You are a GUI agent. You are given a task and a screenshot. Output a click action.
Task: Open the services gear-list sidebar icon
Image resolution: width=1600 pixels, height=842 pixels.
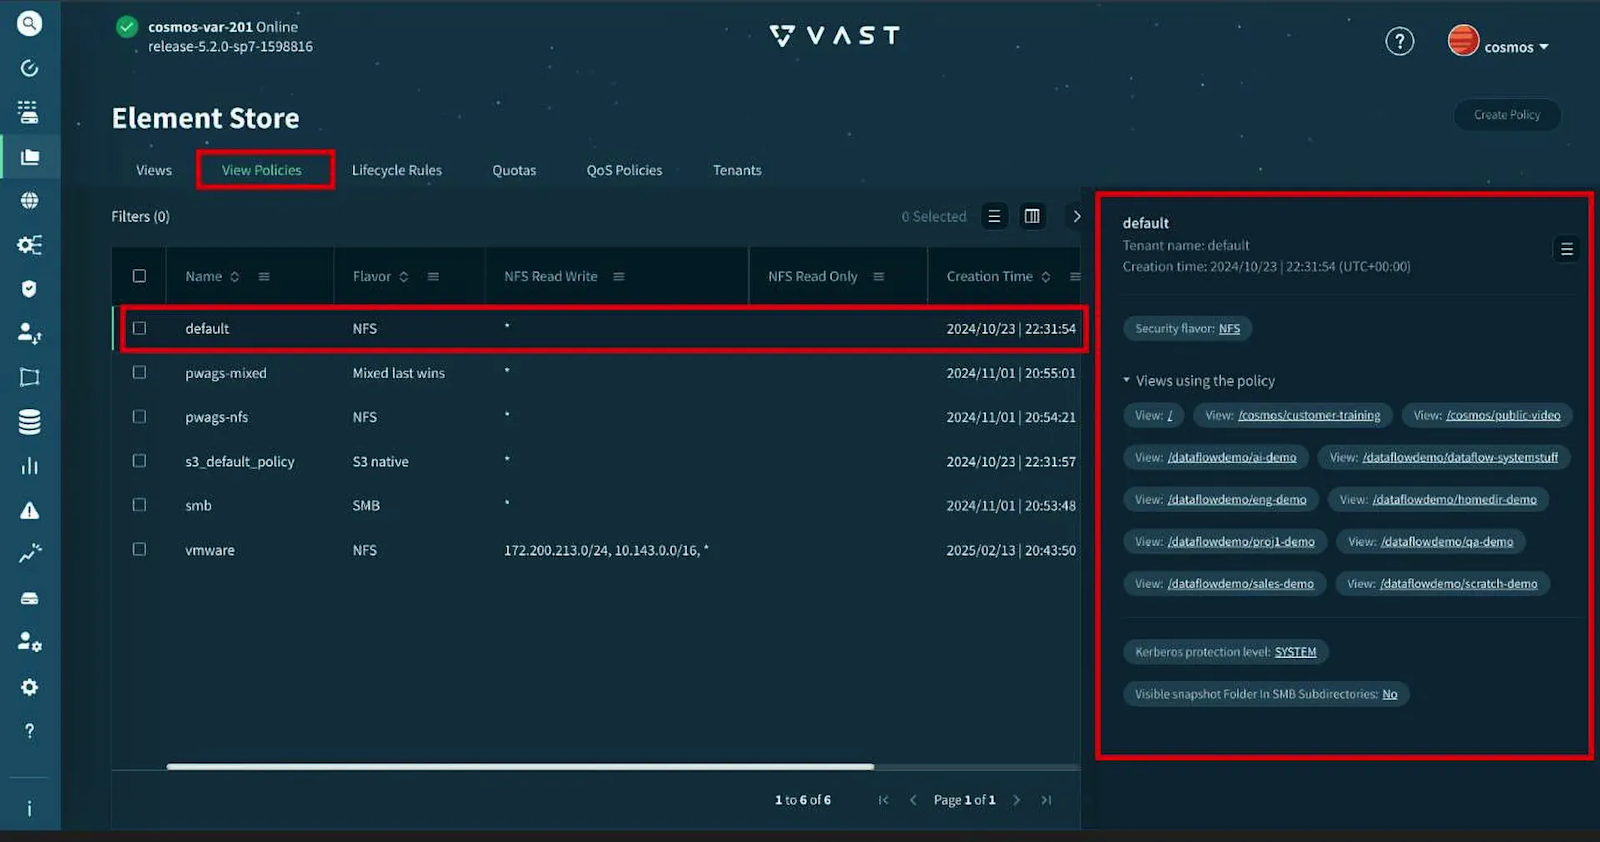click(29, 245)
